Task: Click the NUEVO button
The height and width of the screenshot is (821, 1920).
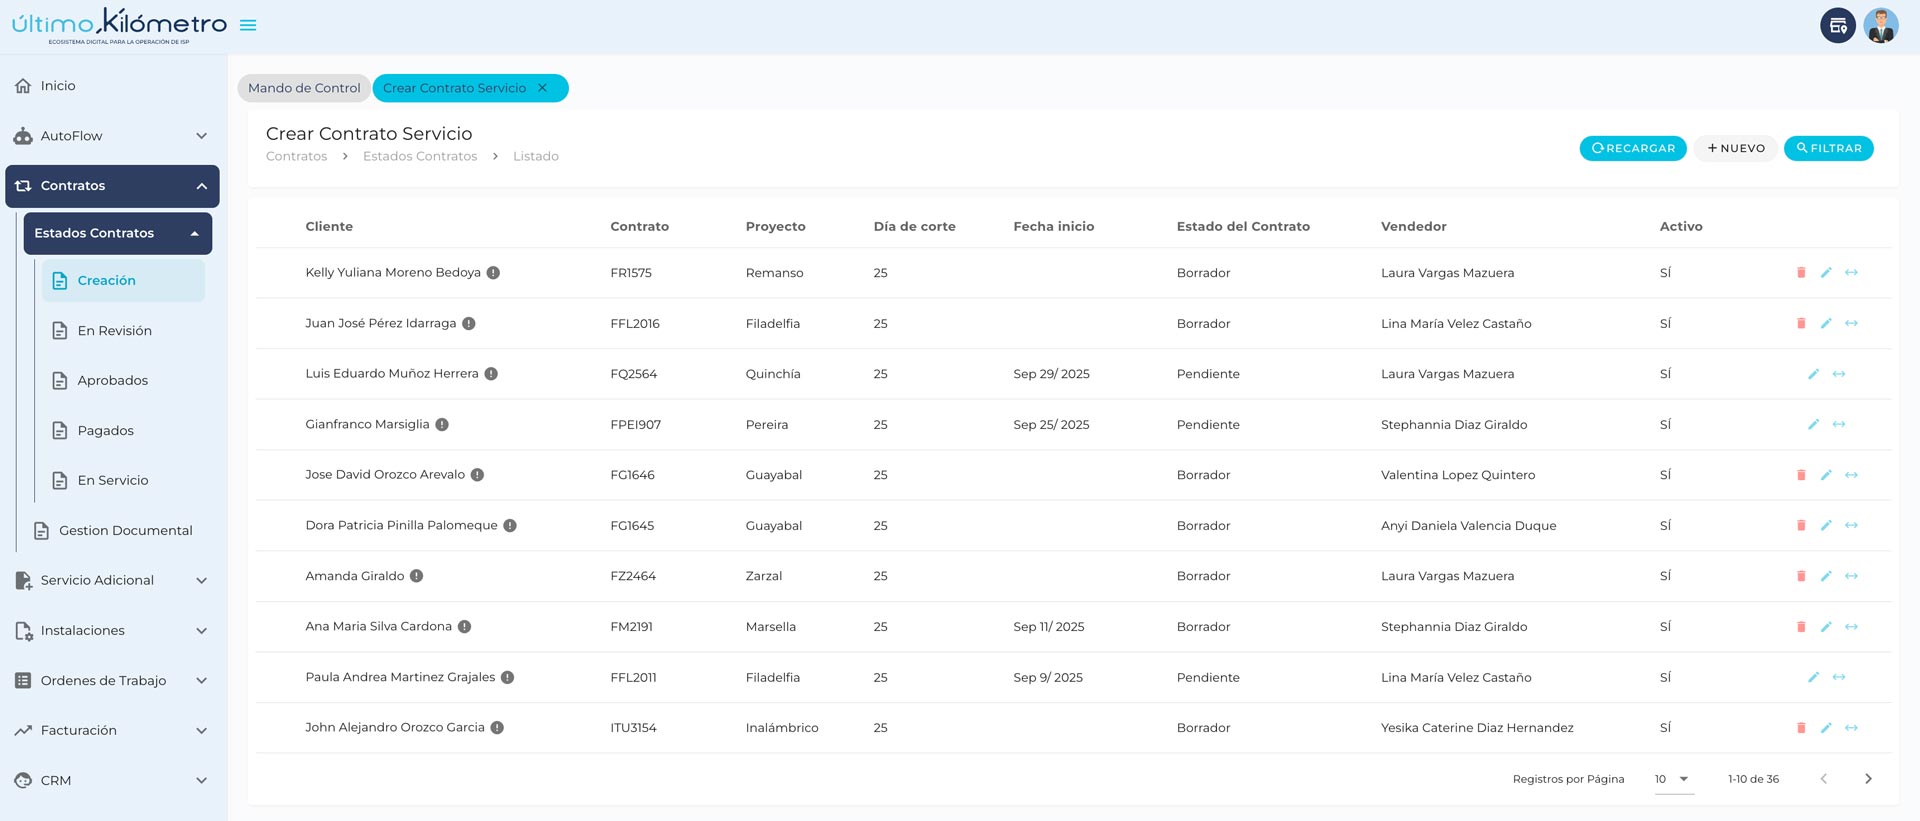Action: pyautogui.click(x=1736, y=148)
